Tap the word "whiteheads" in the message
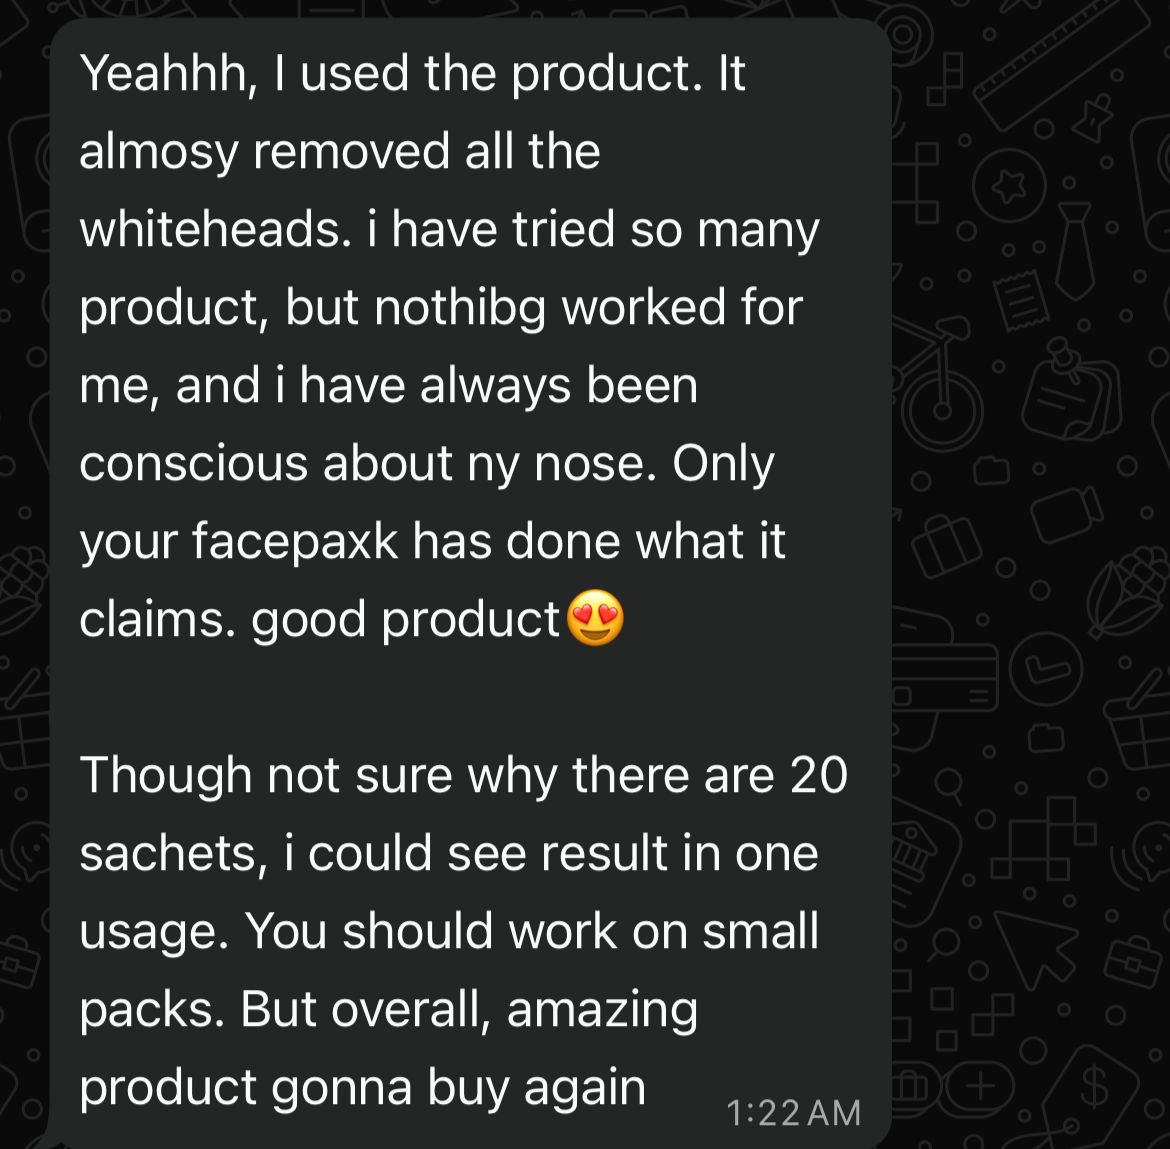 click(x=208, y=229)
